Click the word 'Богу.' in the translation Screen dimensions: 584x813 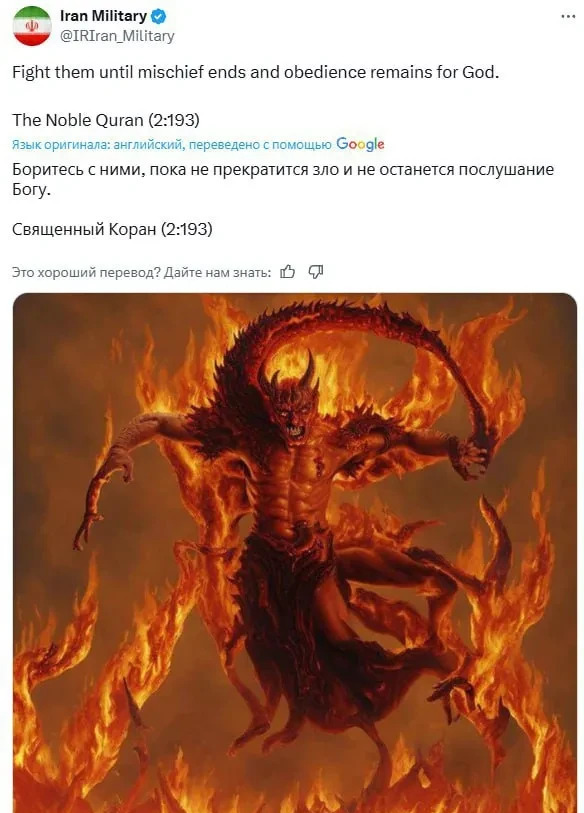[32, 190]
